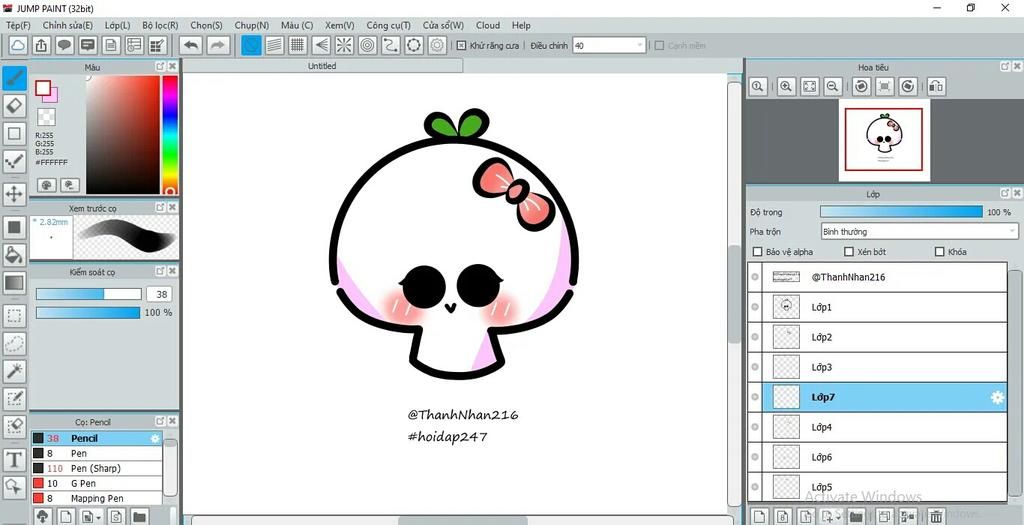Screen dimensions: 1024x525
Task: Open the Pha trộn blend mode dropdown
Action: coord(920,231)
